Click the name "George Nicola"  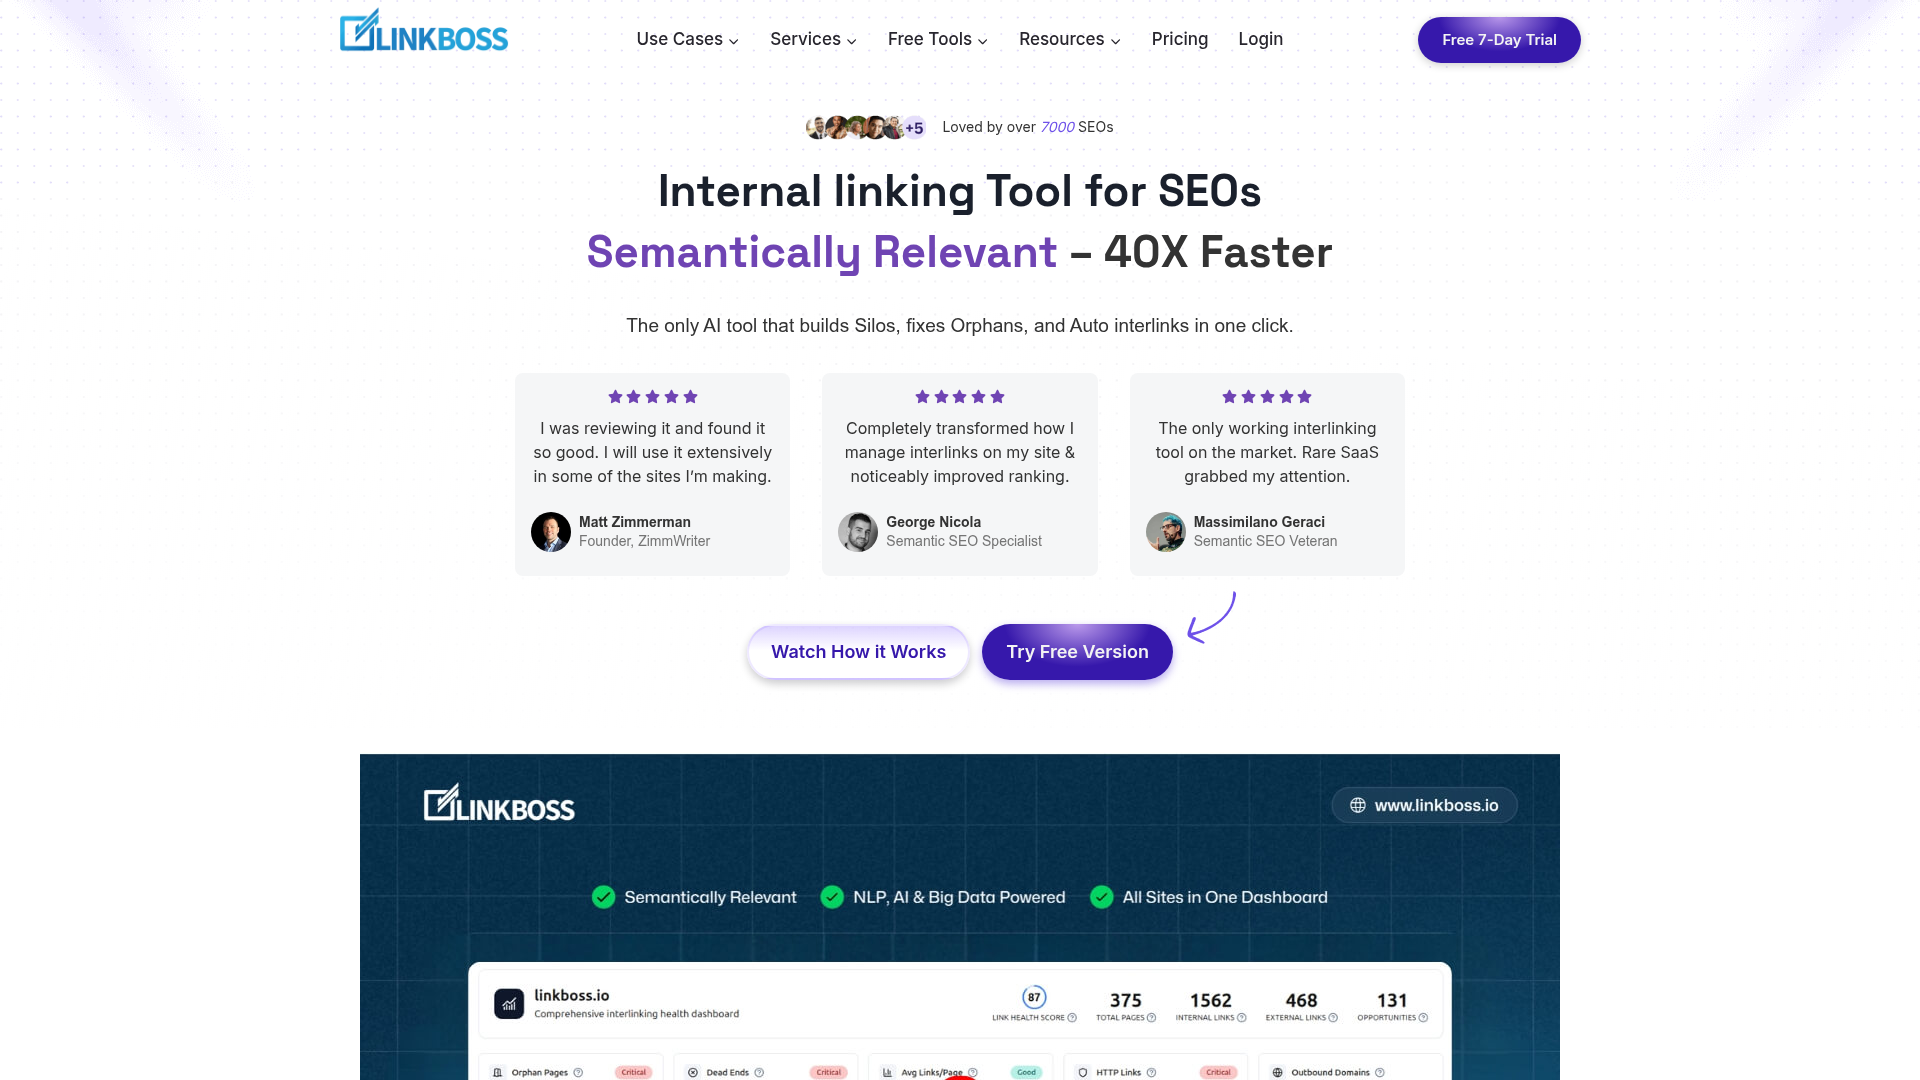pos(934,522)
